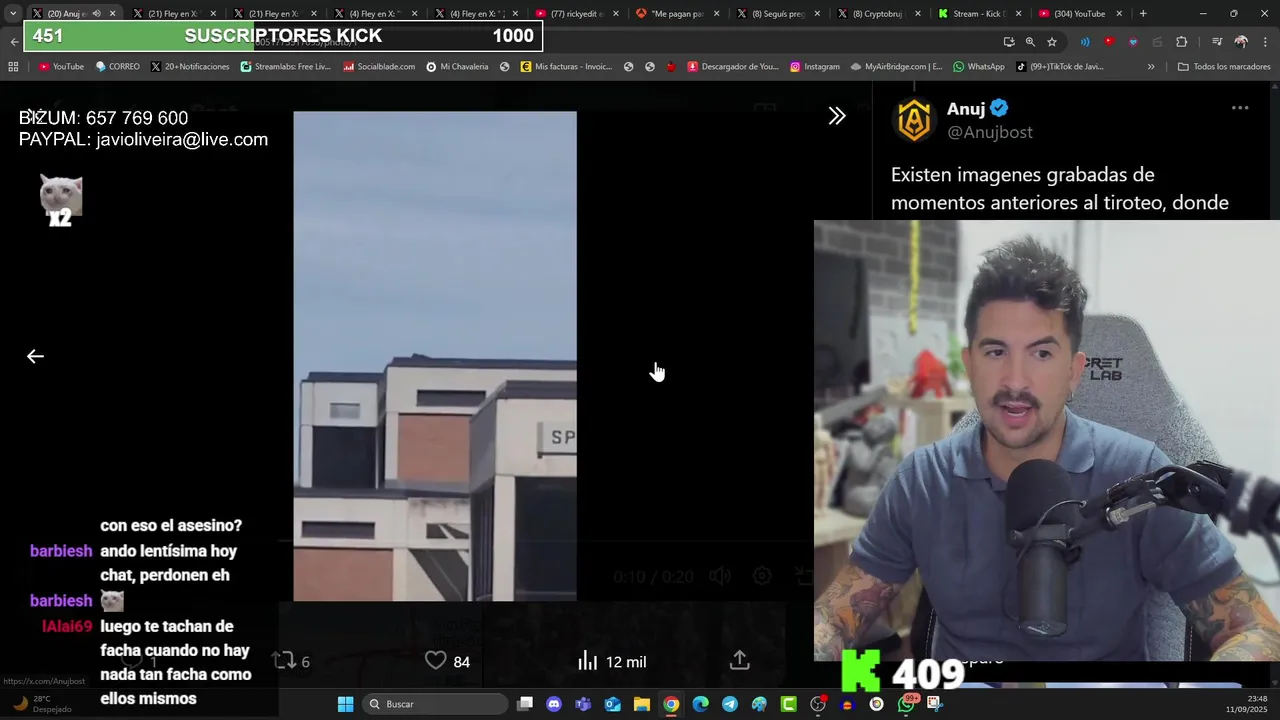Switch to the '(77) rickyedit' YouTube tab
This screenshot has height=720, width=1280.
[578, 14]
